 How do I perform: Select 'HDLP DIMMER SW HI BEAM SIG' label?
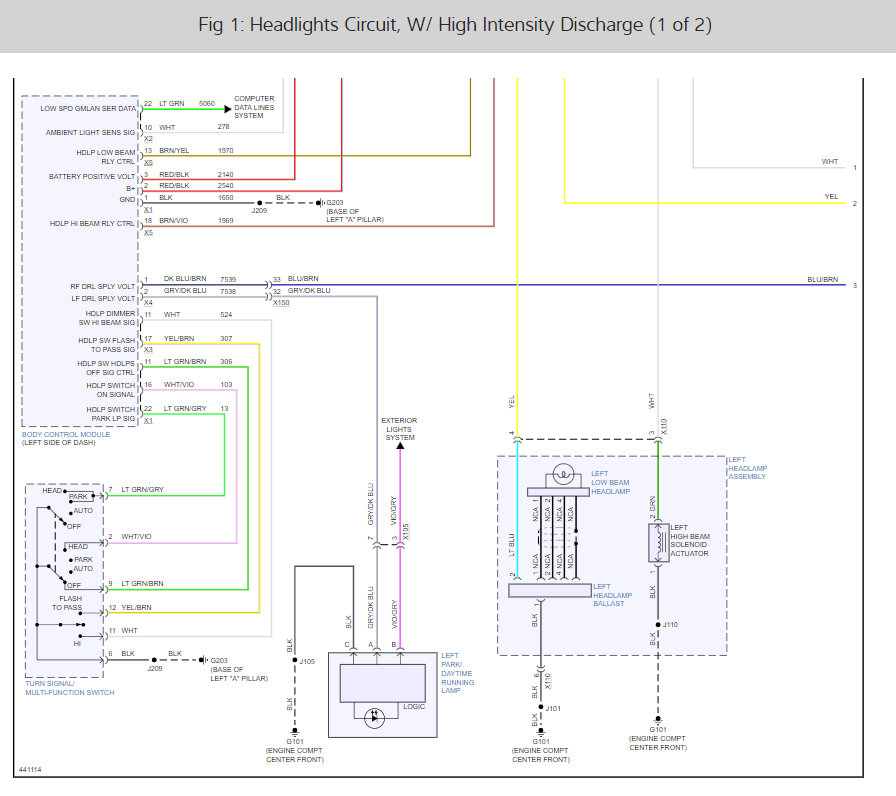click(107, 318)
